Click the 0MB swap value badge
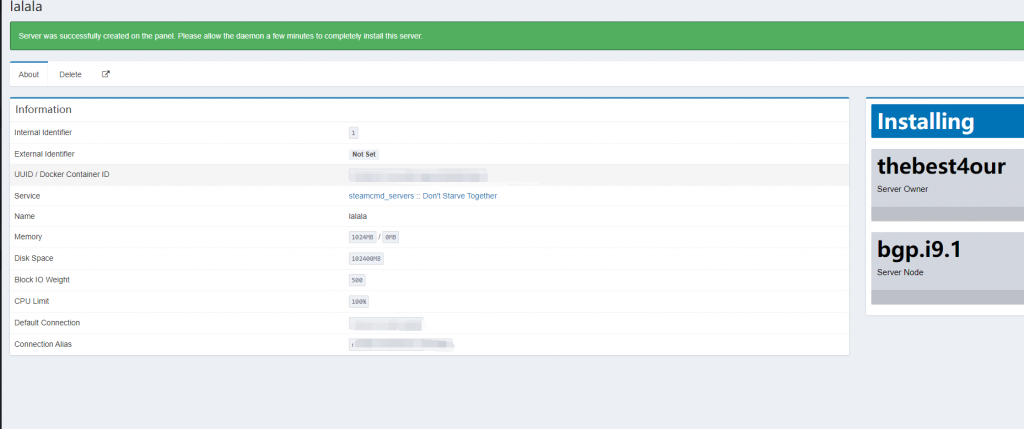 tap(390, 237)
